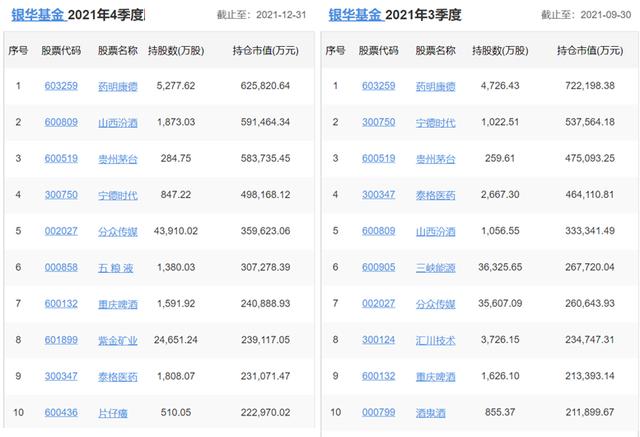This screenshot has height=437, width=640.
Task: Click 持股数(万股) header in 3季度 table
Action: tap(500, 51)
